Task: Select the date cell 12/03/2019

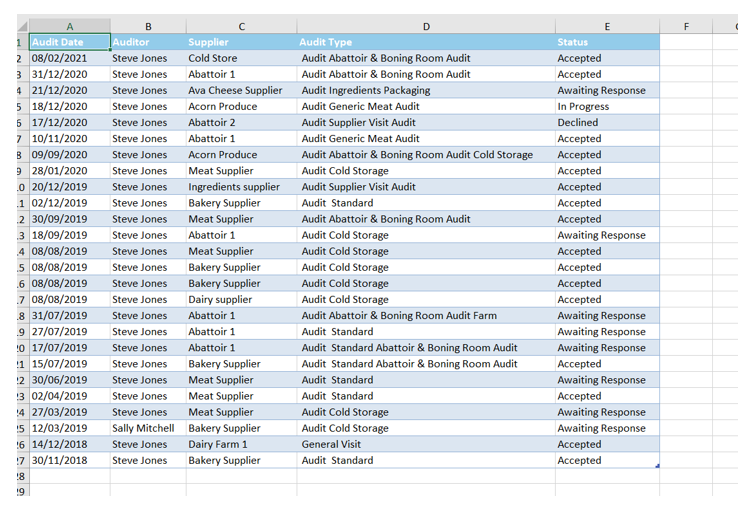Action: pyautogui.click(x=70, y=428)
